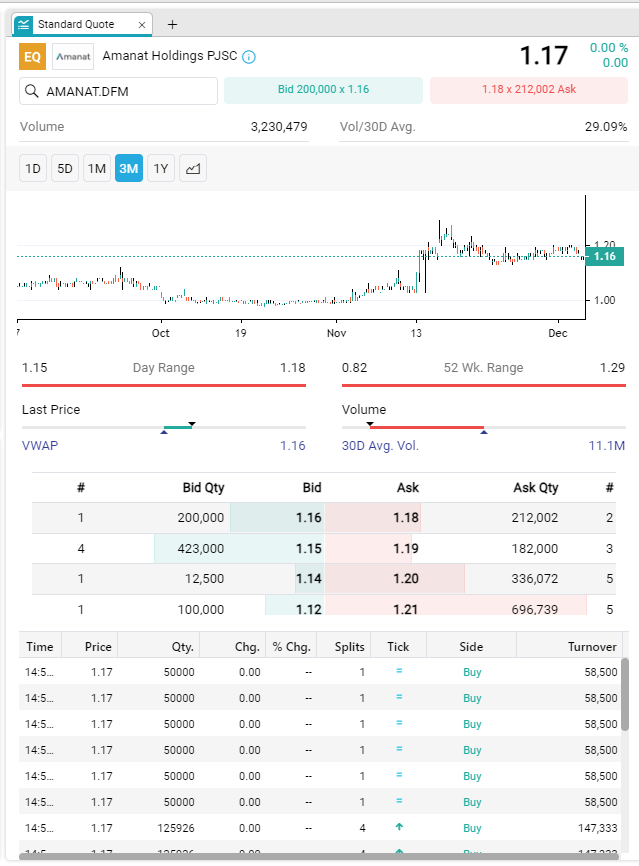Click the Bid 200,000 x 1.16 button
This screenshot has width=639, height=866.
pos(323,90)
